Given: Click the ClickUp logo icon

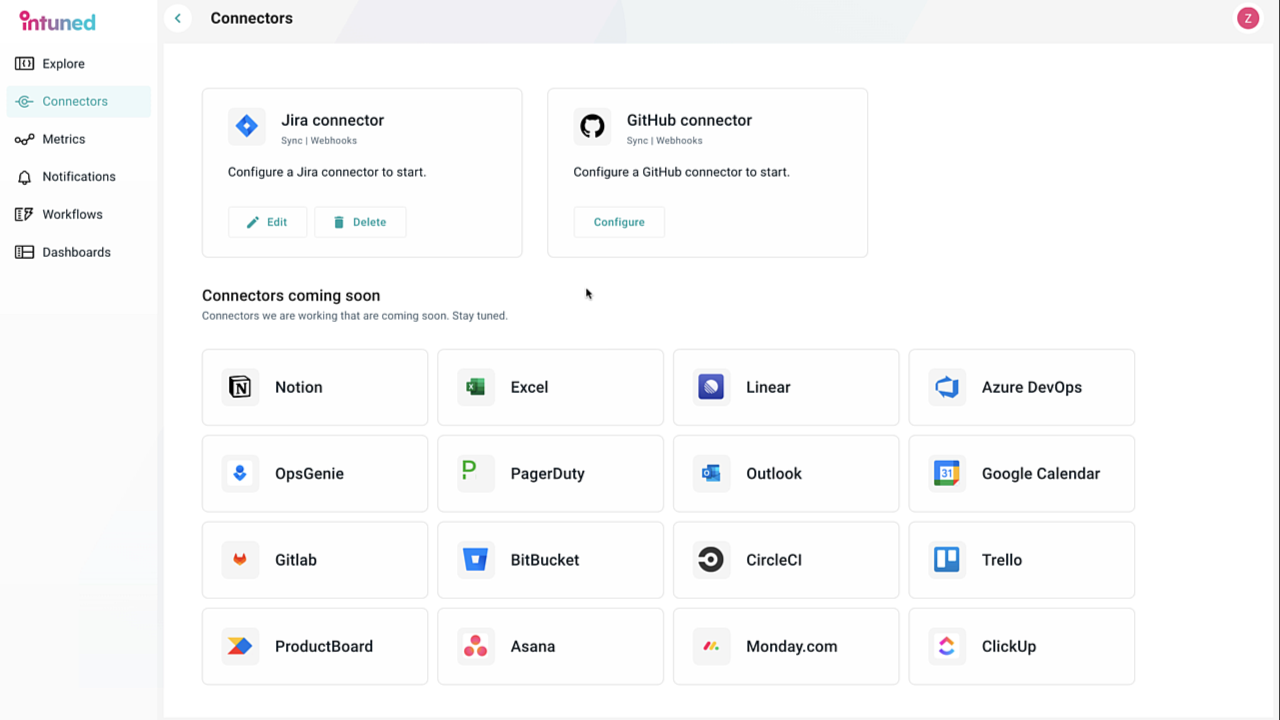Looking at the screenshot, I should [x=947, y=647].
